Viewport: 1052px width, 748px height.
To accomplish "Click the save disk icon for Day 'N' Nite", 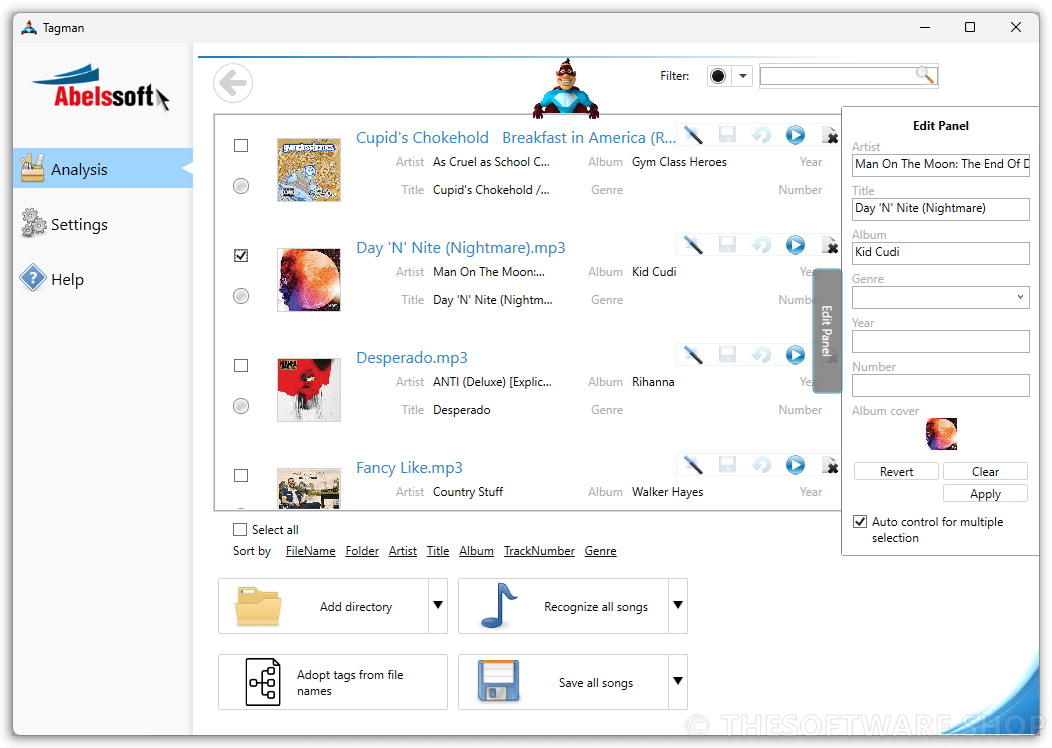I will [x=727, y=245].
